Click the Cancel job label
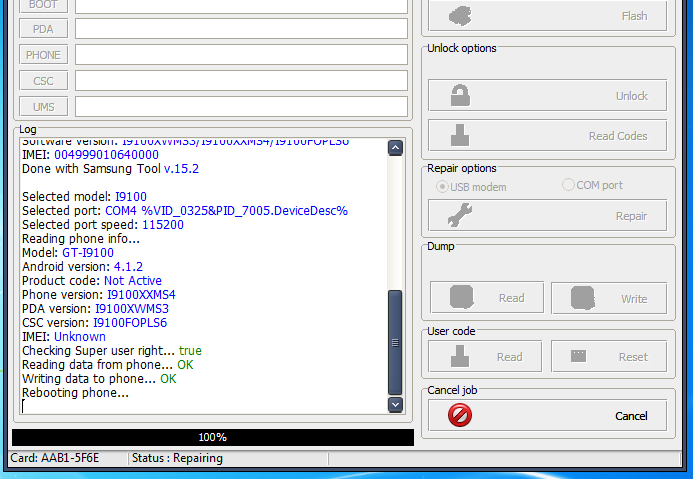Image resolution: width=699 pixels, height=479 pixels. tap(452, 390)
